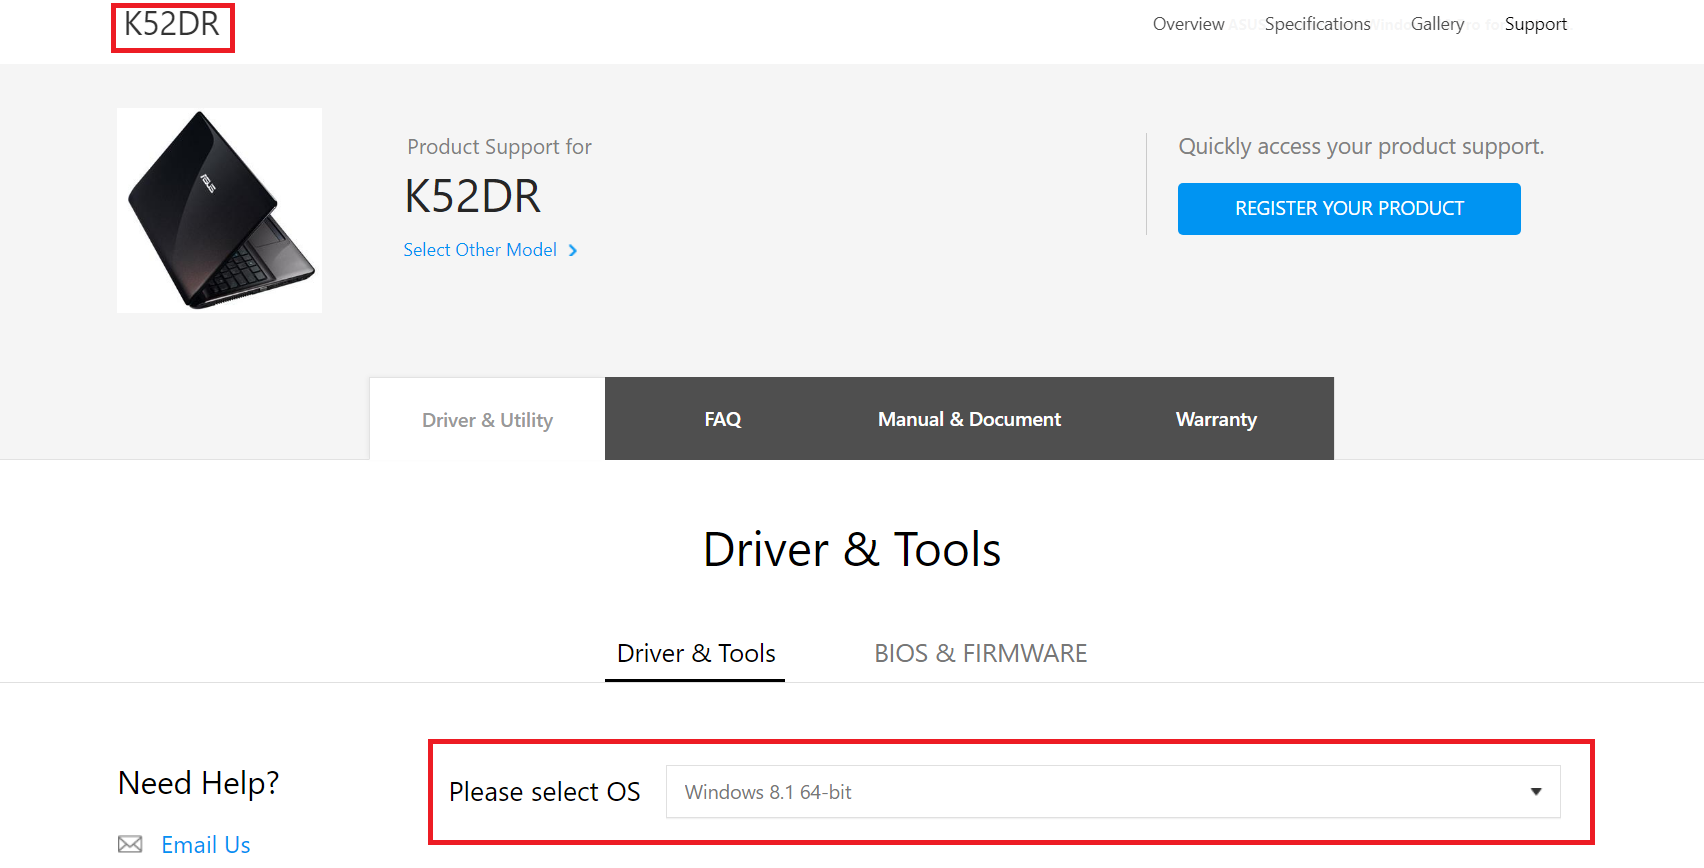Click the large K52DR product name
The height and width of the screenshot is (868, 1704).
472,196
